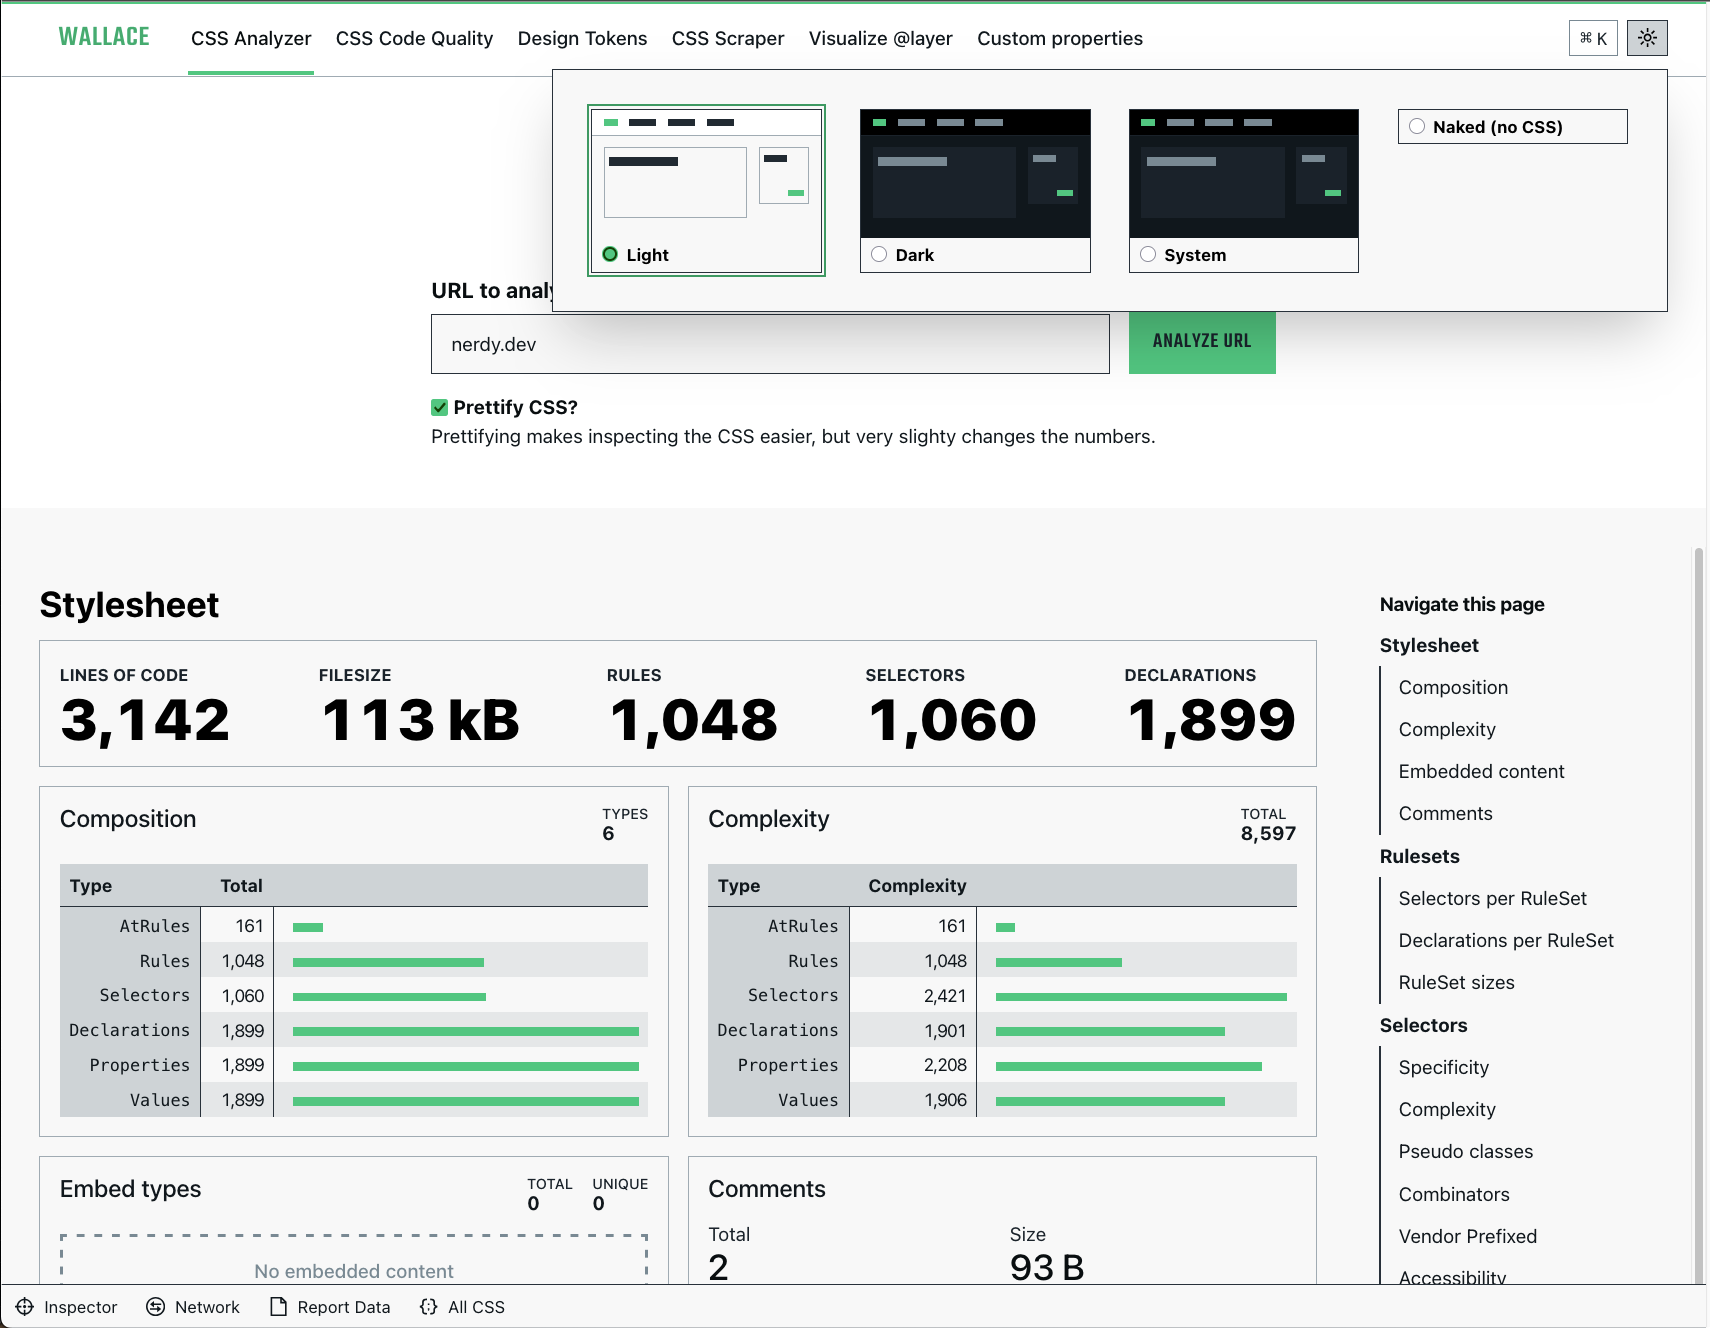Click the WALLACE logo
Image resolution: width=1710 pixels, height=1328 pixels.
[x=104, y=37]
